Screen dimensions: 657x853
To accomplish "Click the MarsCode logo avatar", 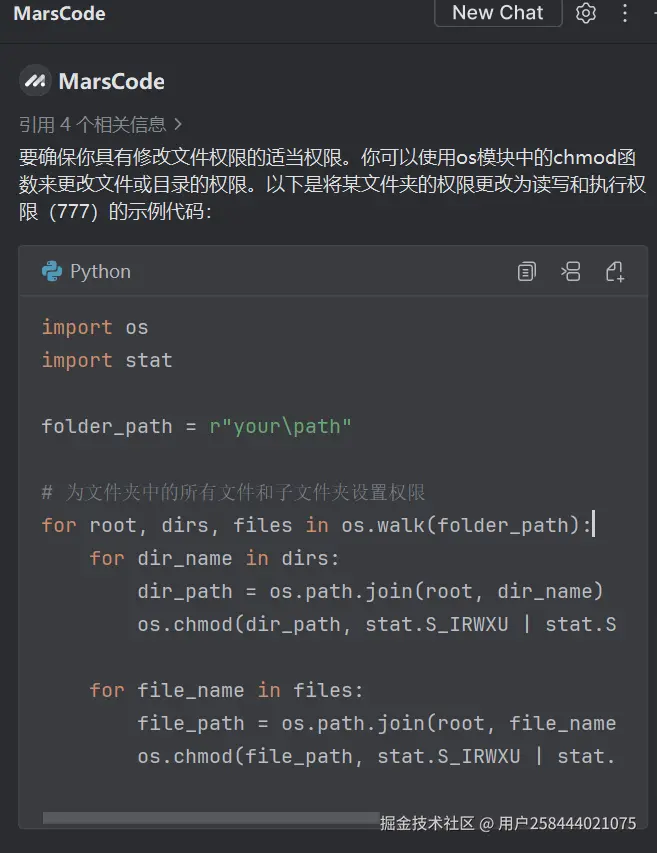I will pos(35,81).
